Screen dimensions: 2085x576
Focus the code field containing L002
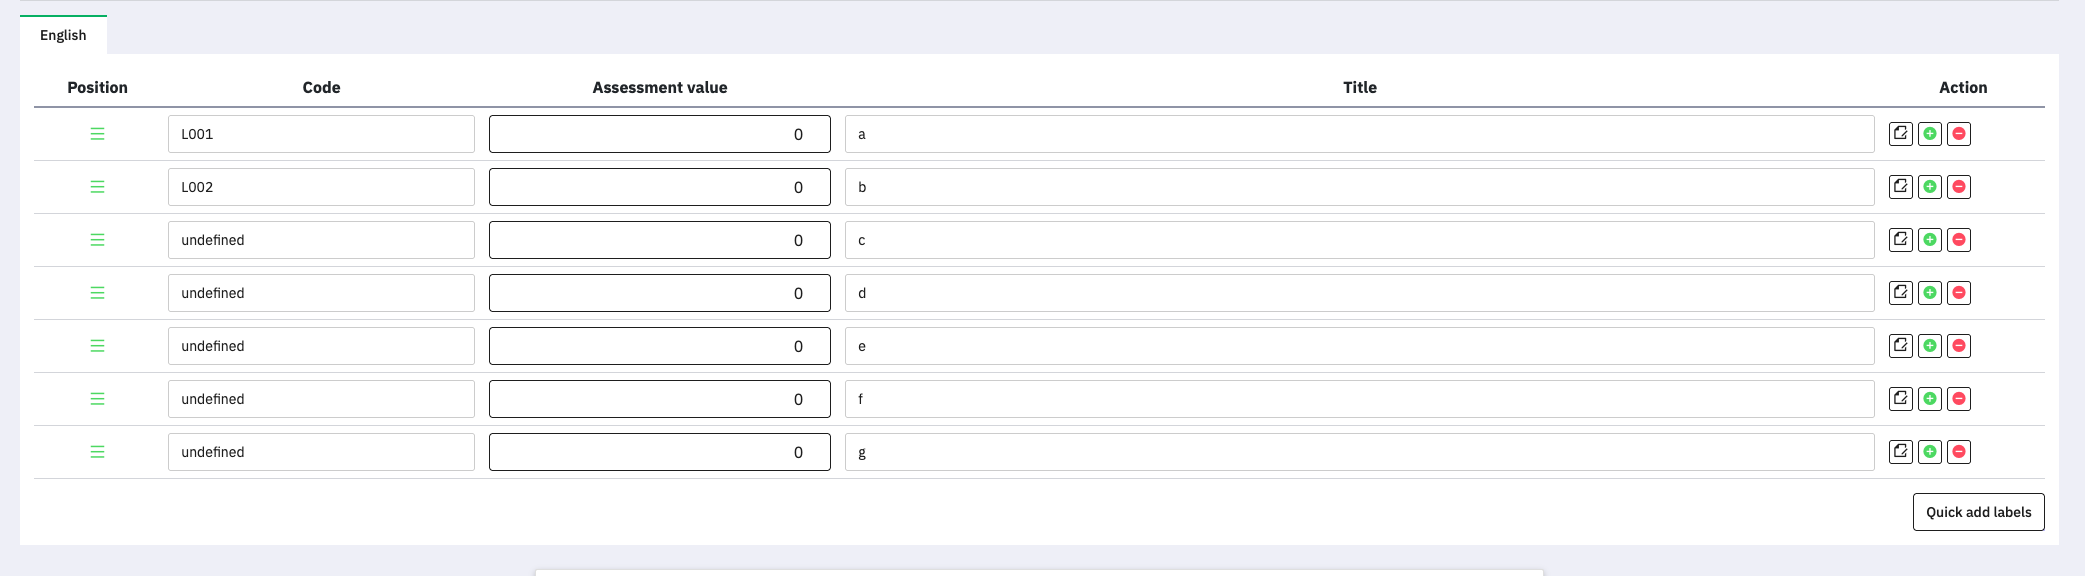tap(321, 187)
